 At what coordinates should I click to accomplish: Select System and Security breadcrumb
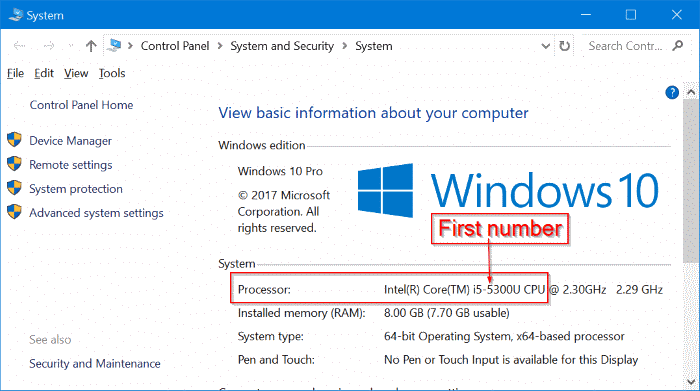pyautogui.click(x=282, y=46)
